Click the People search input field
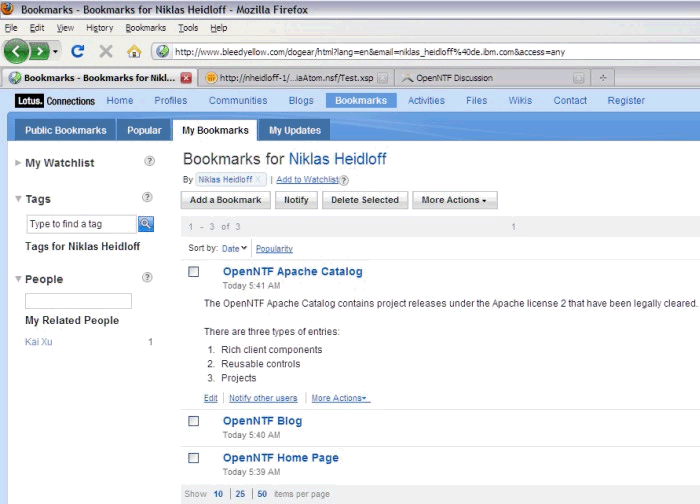This screenshot has height=504, width=700. [x=79, y=301]
